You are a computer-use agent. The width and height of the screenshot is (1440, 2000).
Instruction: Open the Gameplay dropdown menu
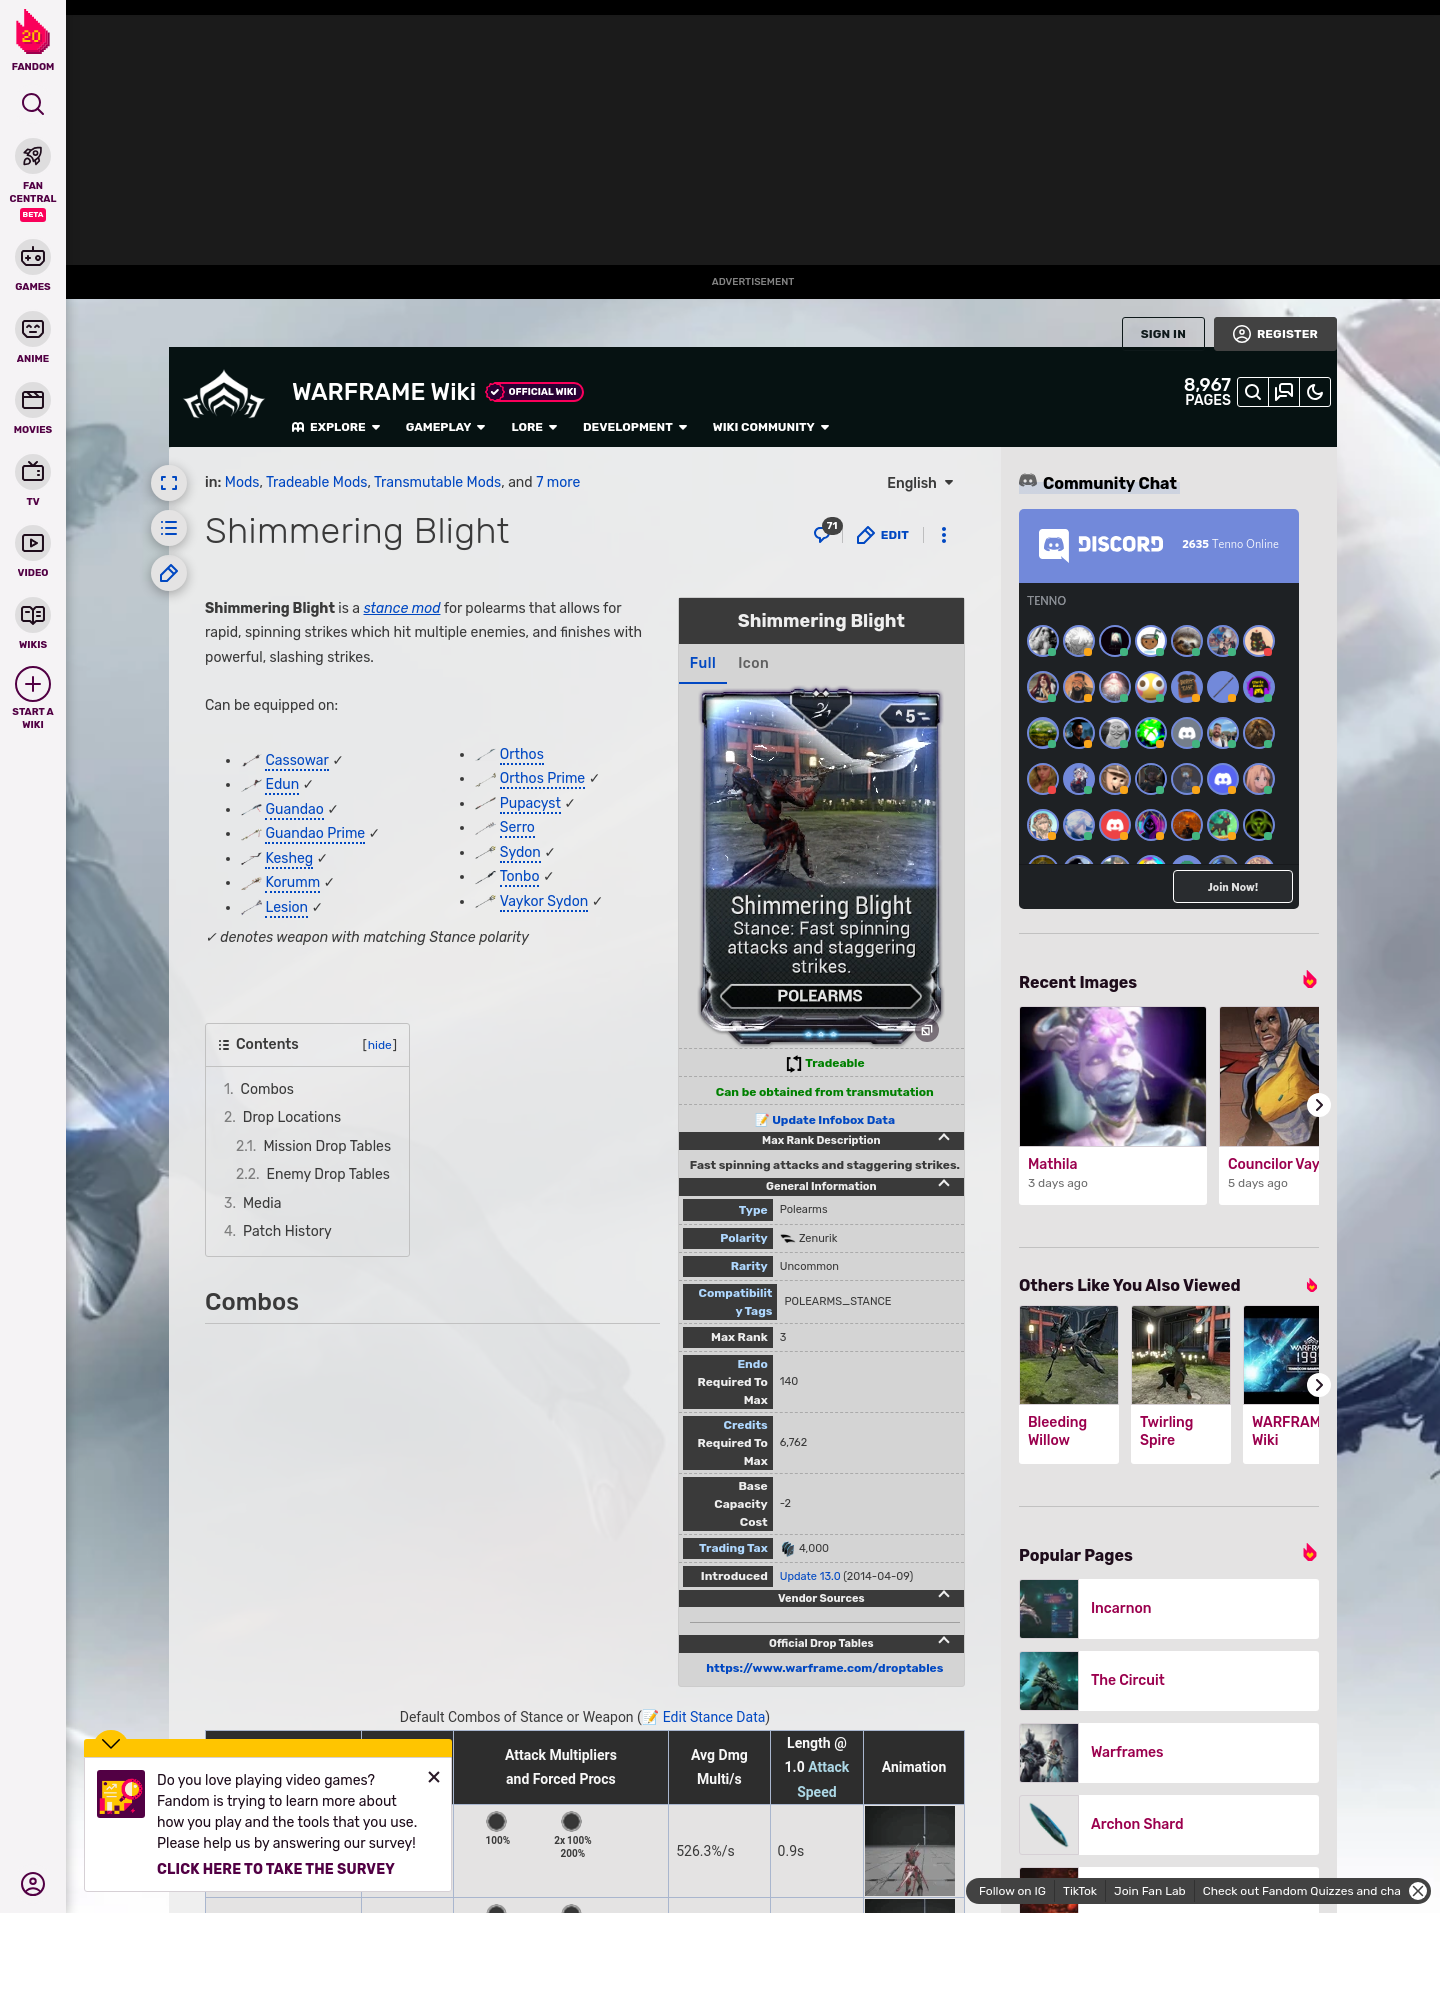[445, 427]
